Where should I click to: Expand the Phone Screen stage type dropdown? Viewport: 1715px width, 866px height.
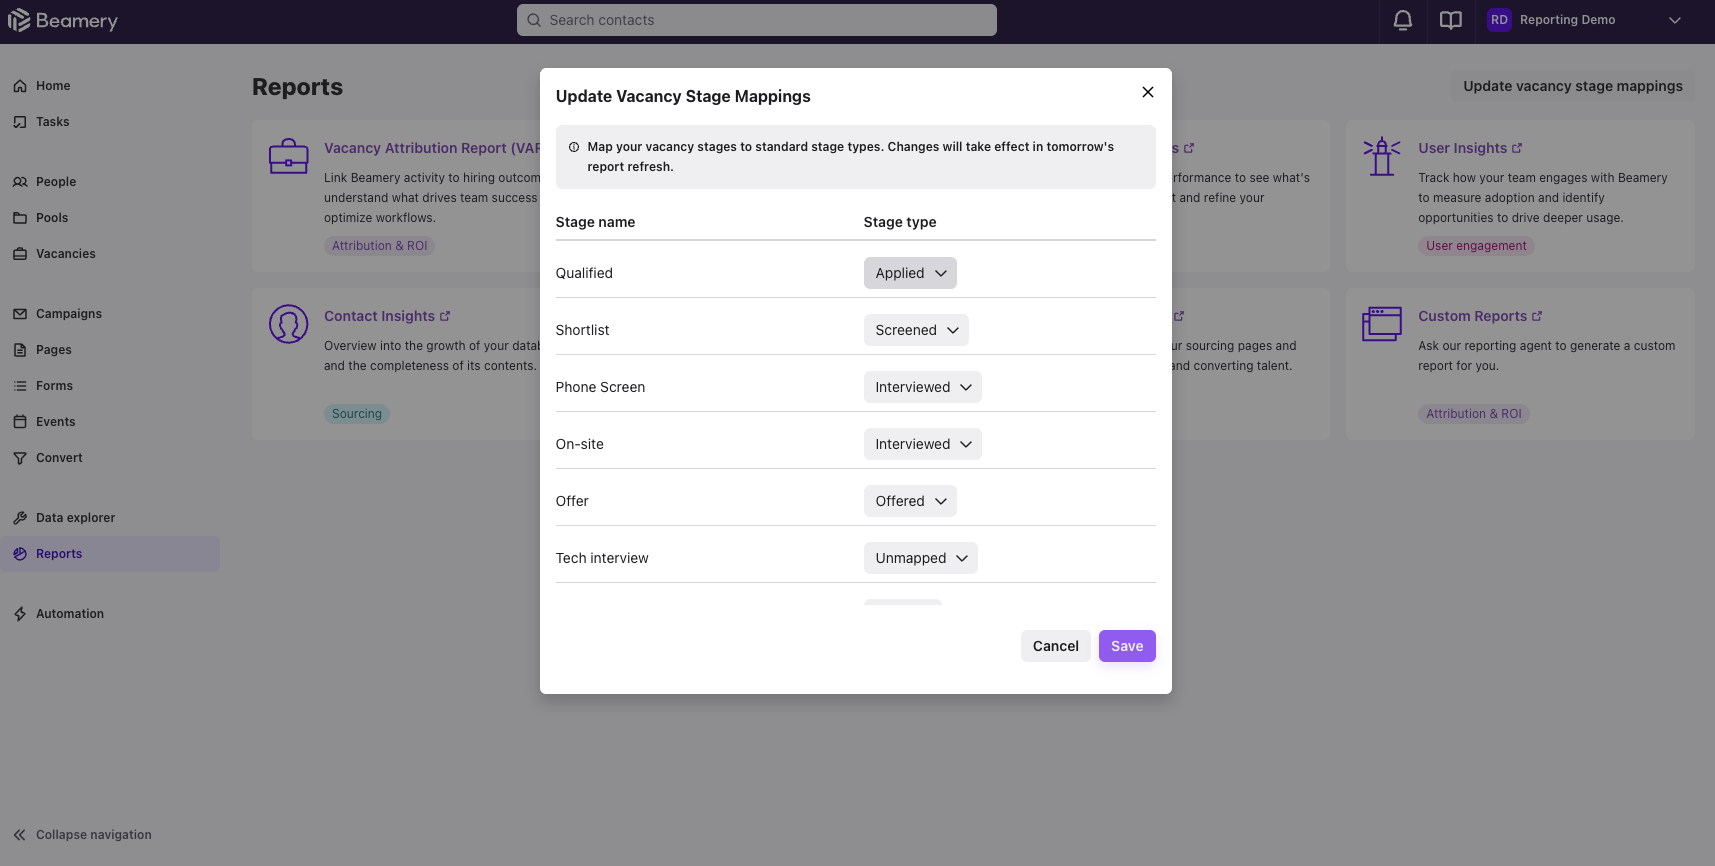(x=922, y=387)
